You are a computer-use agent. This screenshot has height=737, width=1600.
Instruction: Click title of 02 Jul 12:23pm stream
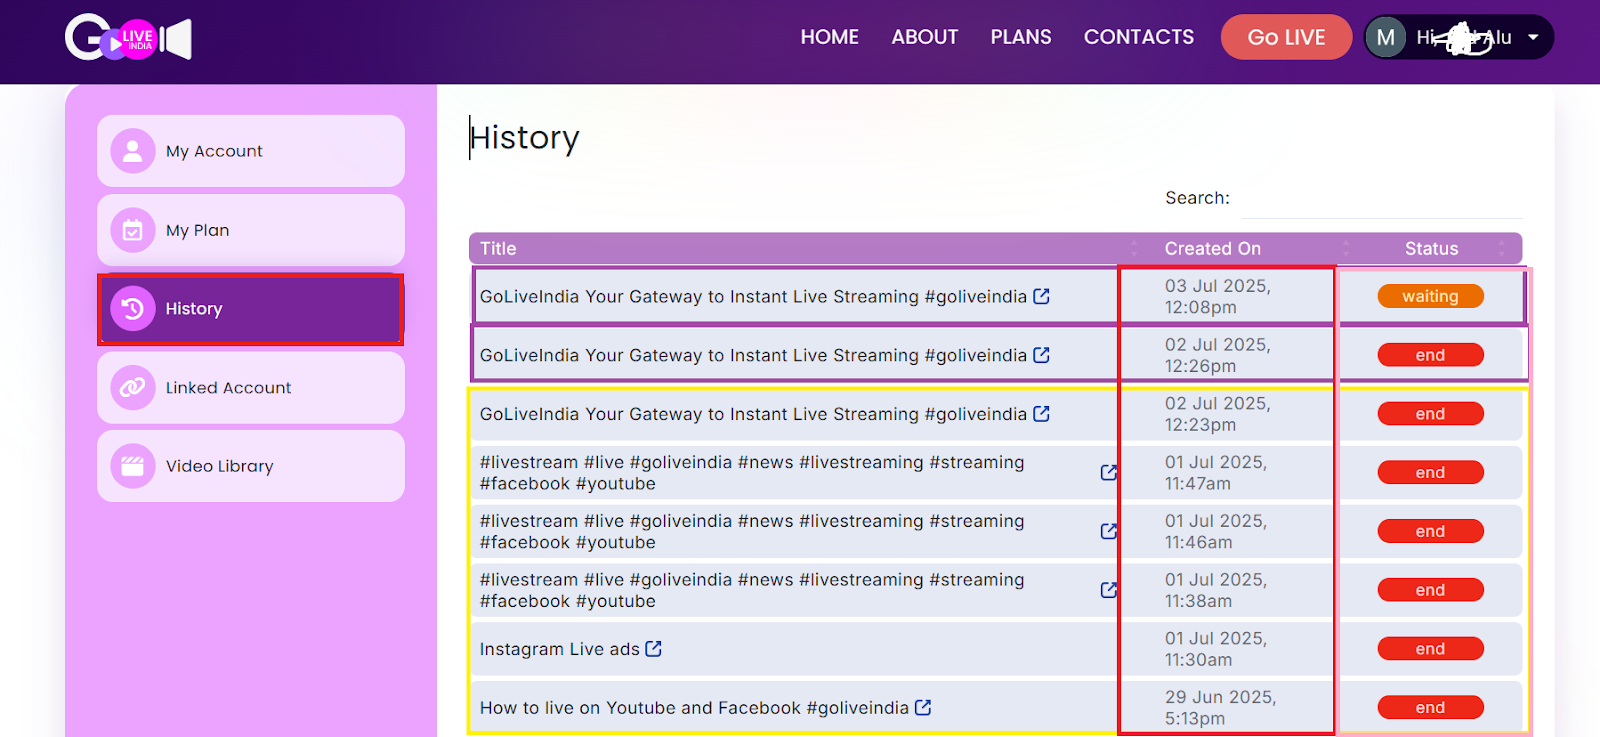[753, 414]
